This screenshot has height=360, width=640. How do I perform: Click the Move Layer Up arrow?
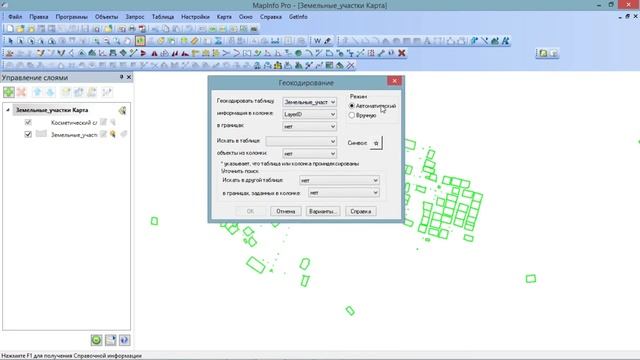(x=37, y=92)
